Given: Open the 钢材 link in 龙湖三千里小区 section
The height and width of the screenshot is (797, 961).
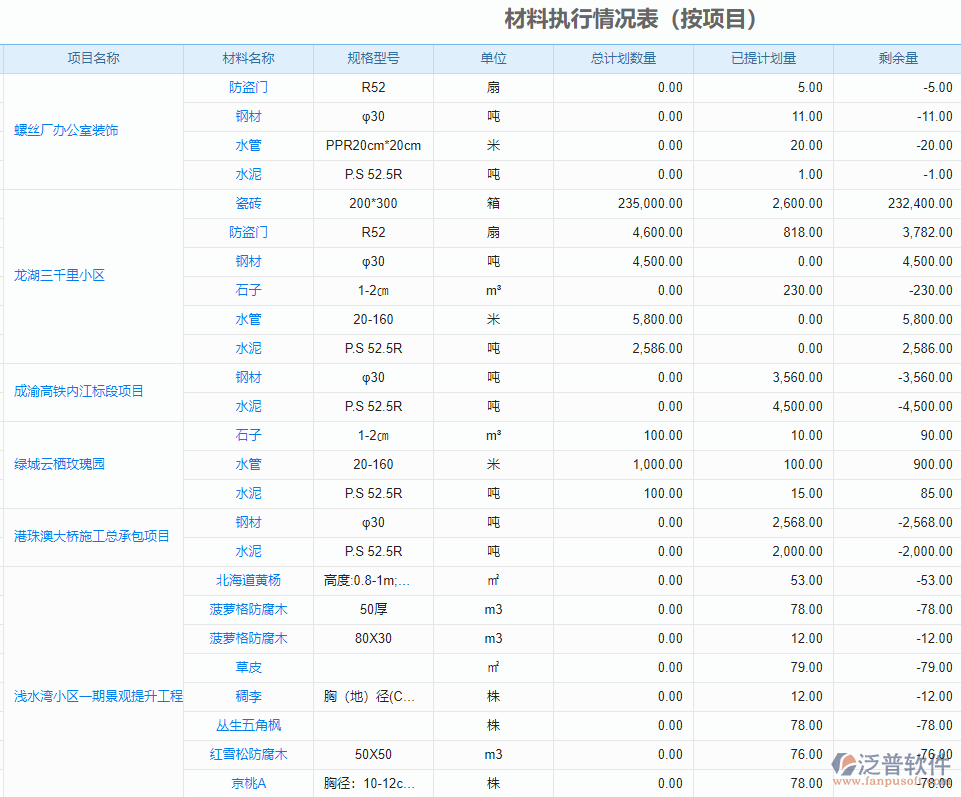Looking at the screenshot, I should (x=246, y=261).
